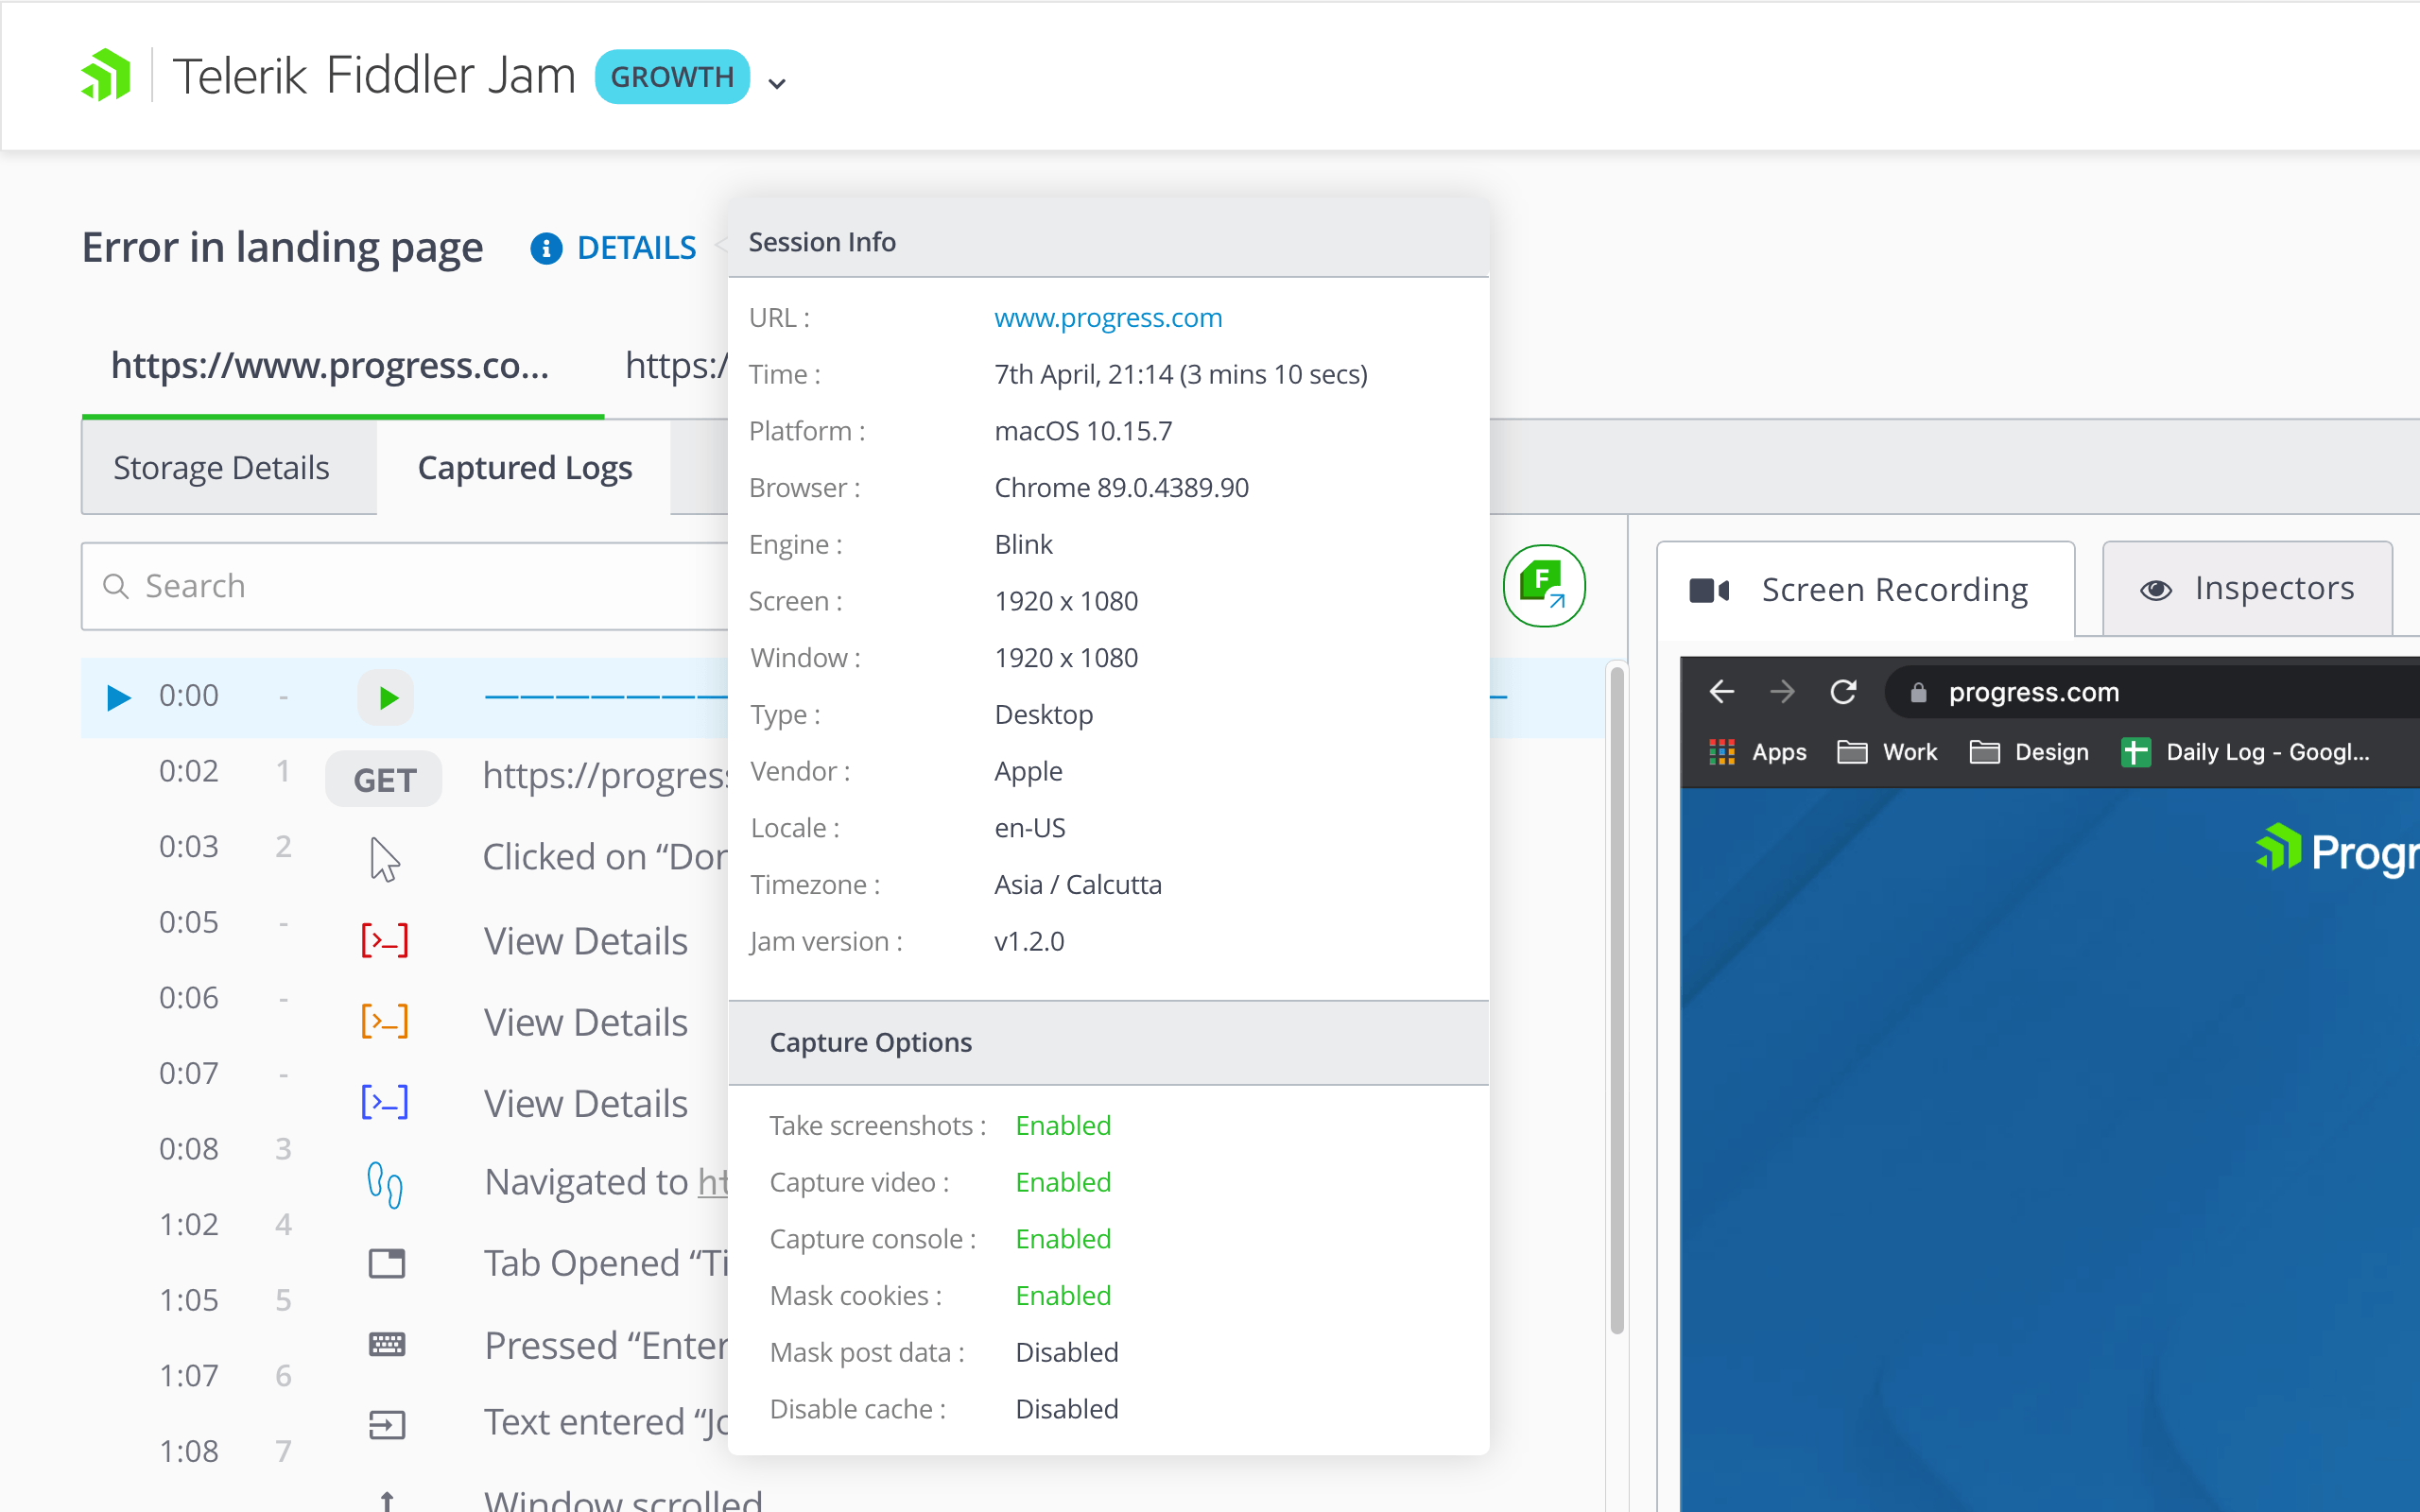Click the GROWTH plan badge
Image resolution: width=2420 pixels, height=1512 pixels.
tap(672, 76)
